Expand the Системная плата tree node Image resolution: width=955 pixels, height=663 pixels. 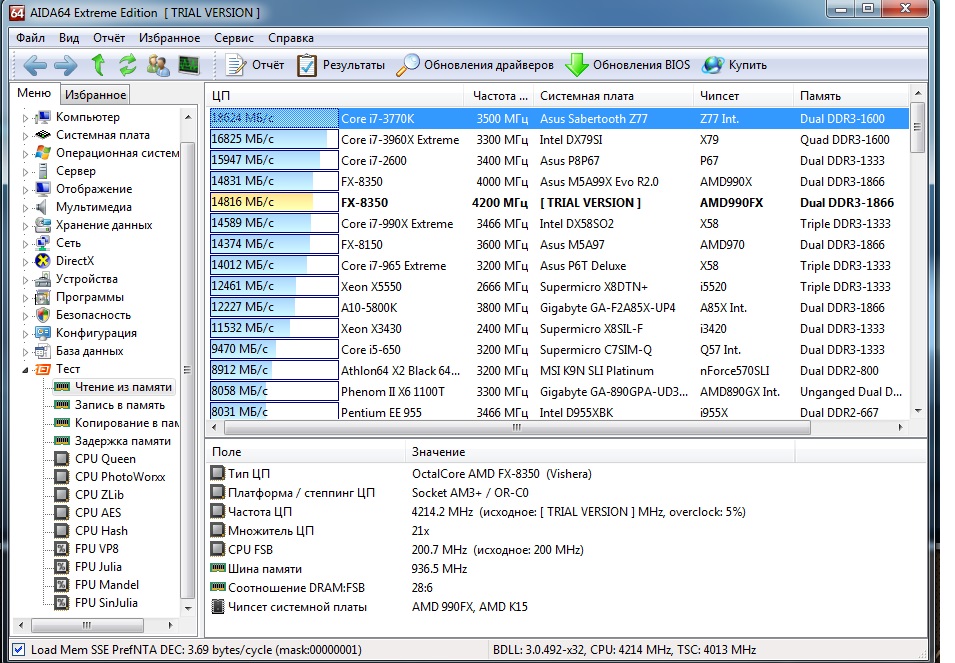pyautogui.click(x=25, y=136)
